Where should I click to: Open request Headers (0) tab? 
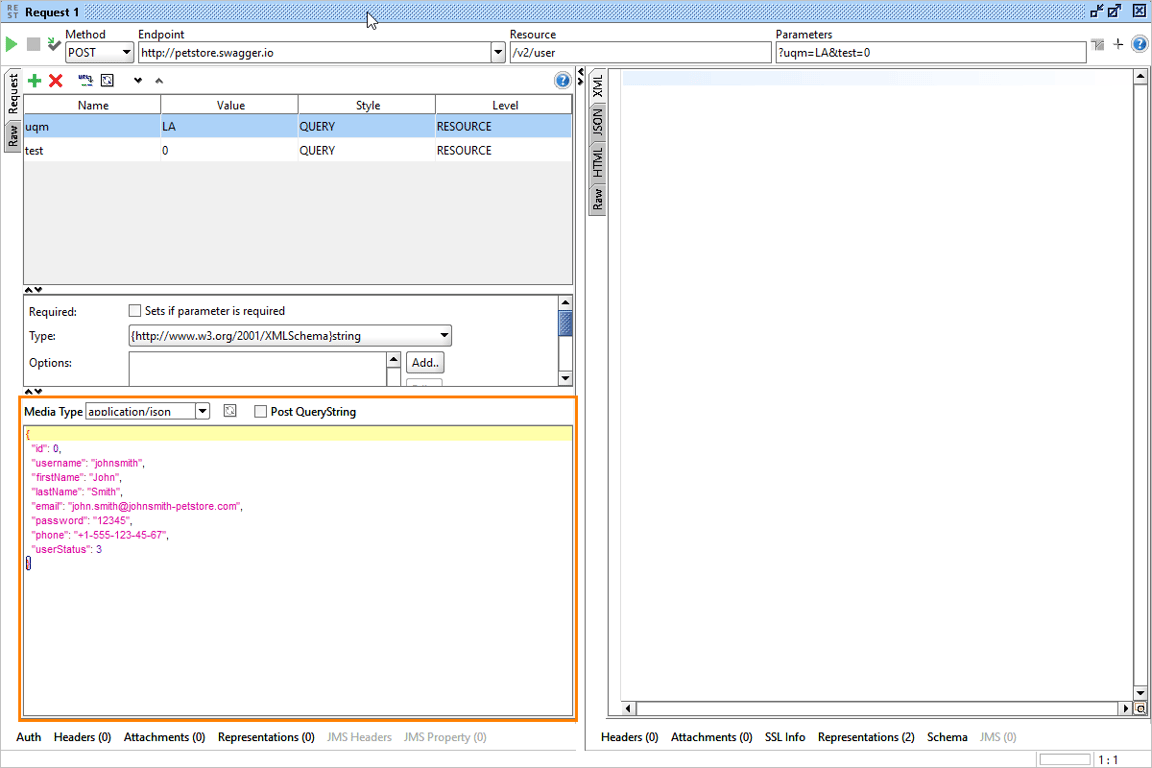82,736
